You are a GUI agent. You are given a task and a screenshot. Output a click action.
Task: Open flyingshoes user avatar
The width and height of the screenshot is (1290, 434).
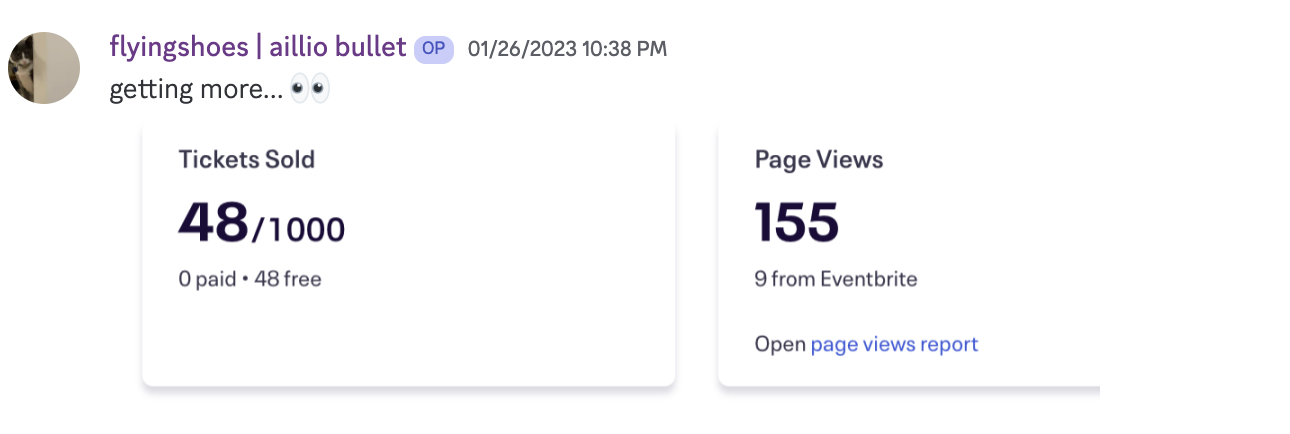(x=44, y=68)
